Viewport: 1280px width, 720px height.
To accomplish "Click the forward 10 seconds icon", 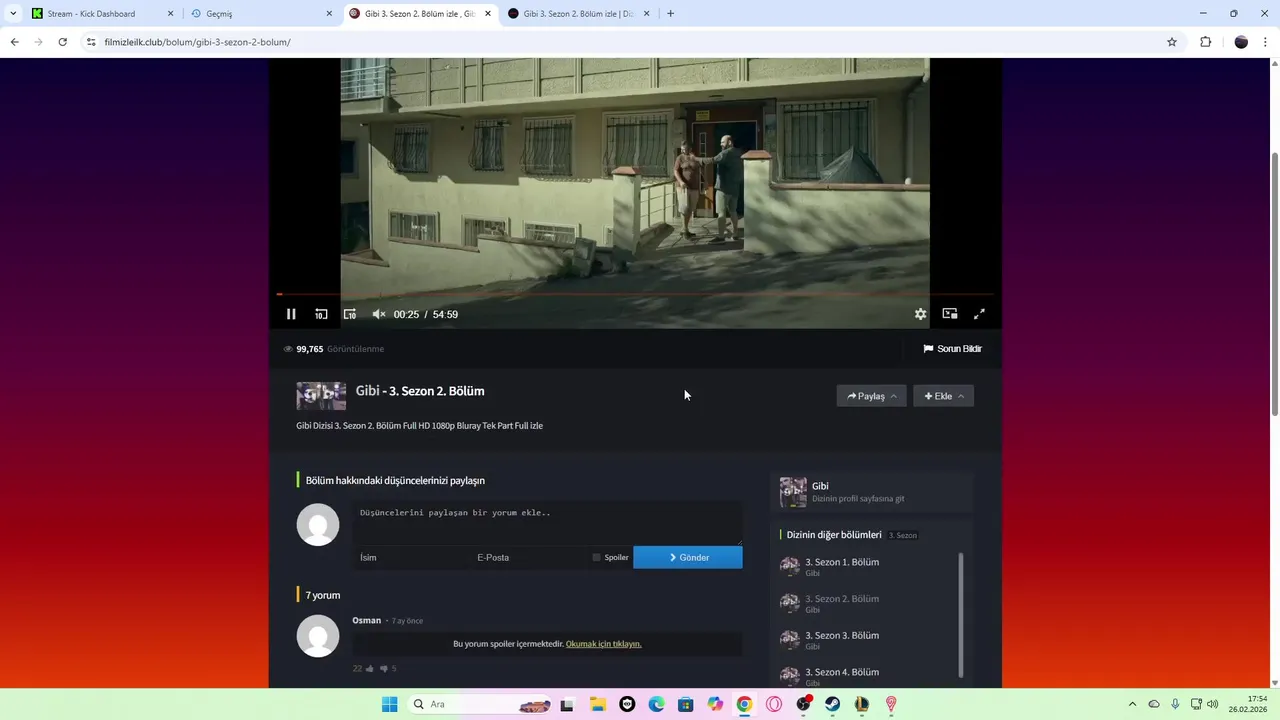I will click(349, 314).
